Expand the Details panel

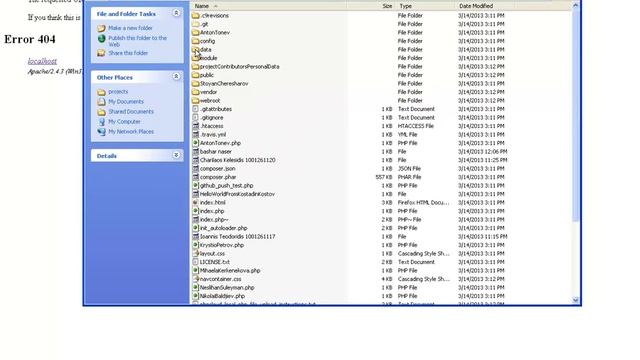coord(176,156)
